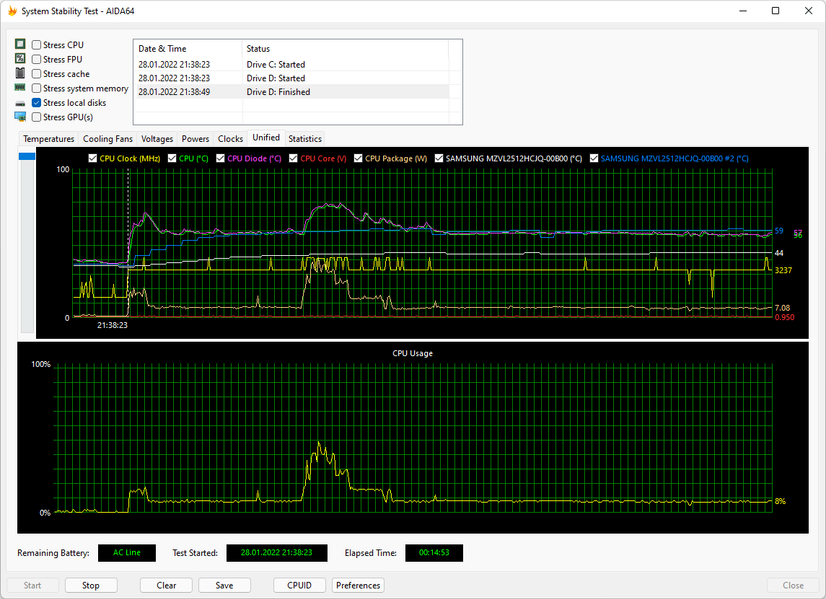The width and height of the screenshot is (826, 599).
Task: Open the Preferences dialog
Action: pos(358,586)
